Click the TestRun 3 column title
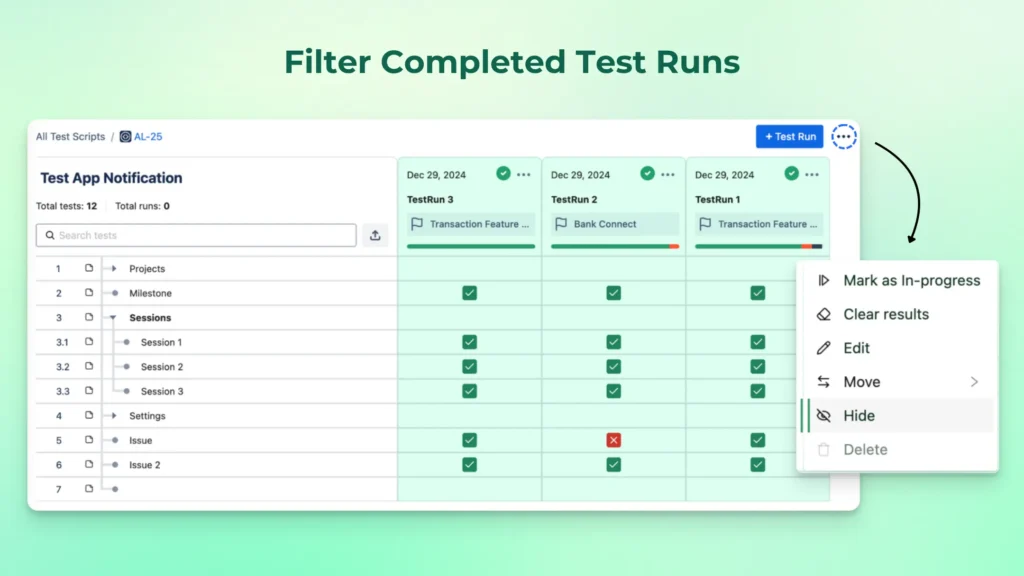The width and height of the screenshot is (1024, 576). pos(430,199)
